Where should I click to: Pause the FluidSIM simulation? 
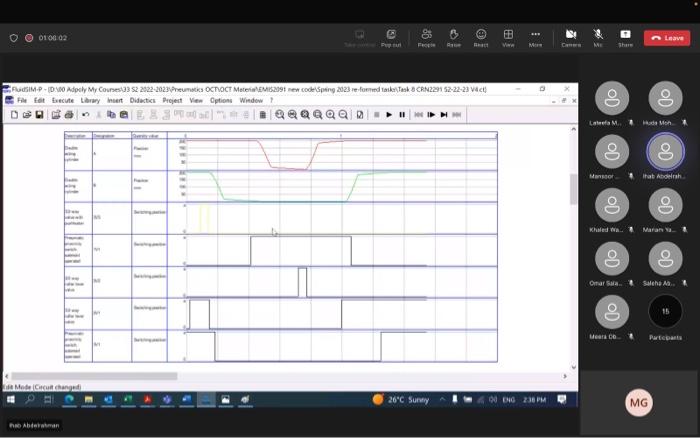402,115
